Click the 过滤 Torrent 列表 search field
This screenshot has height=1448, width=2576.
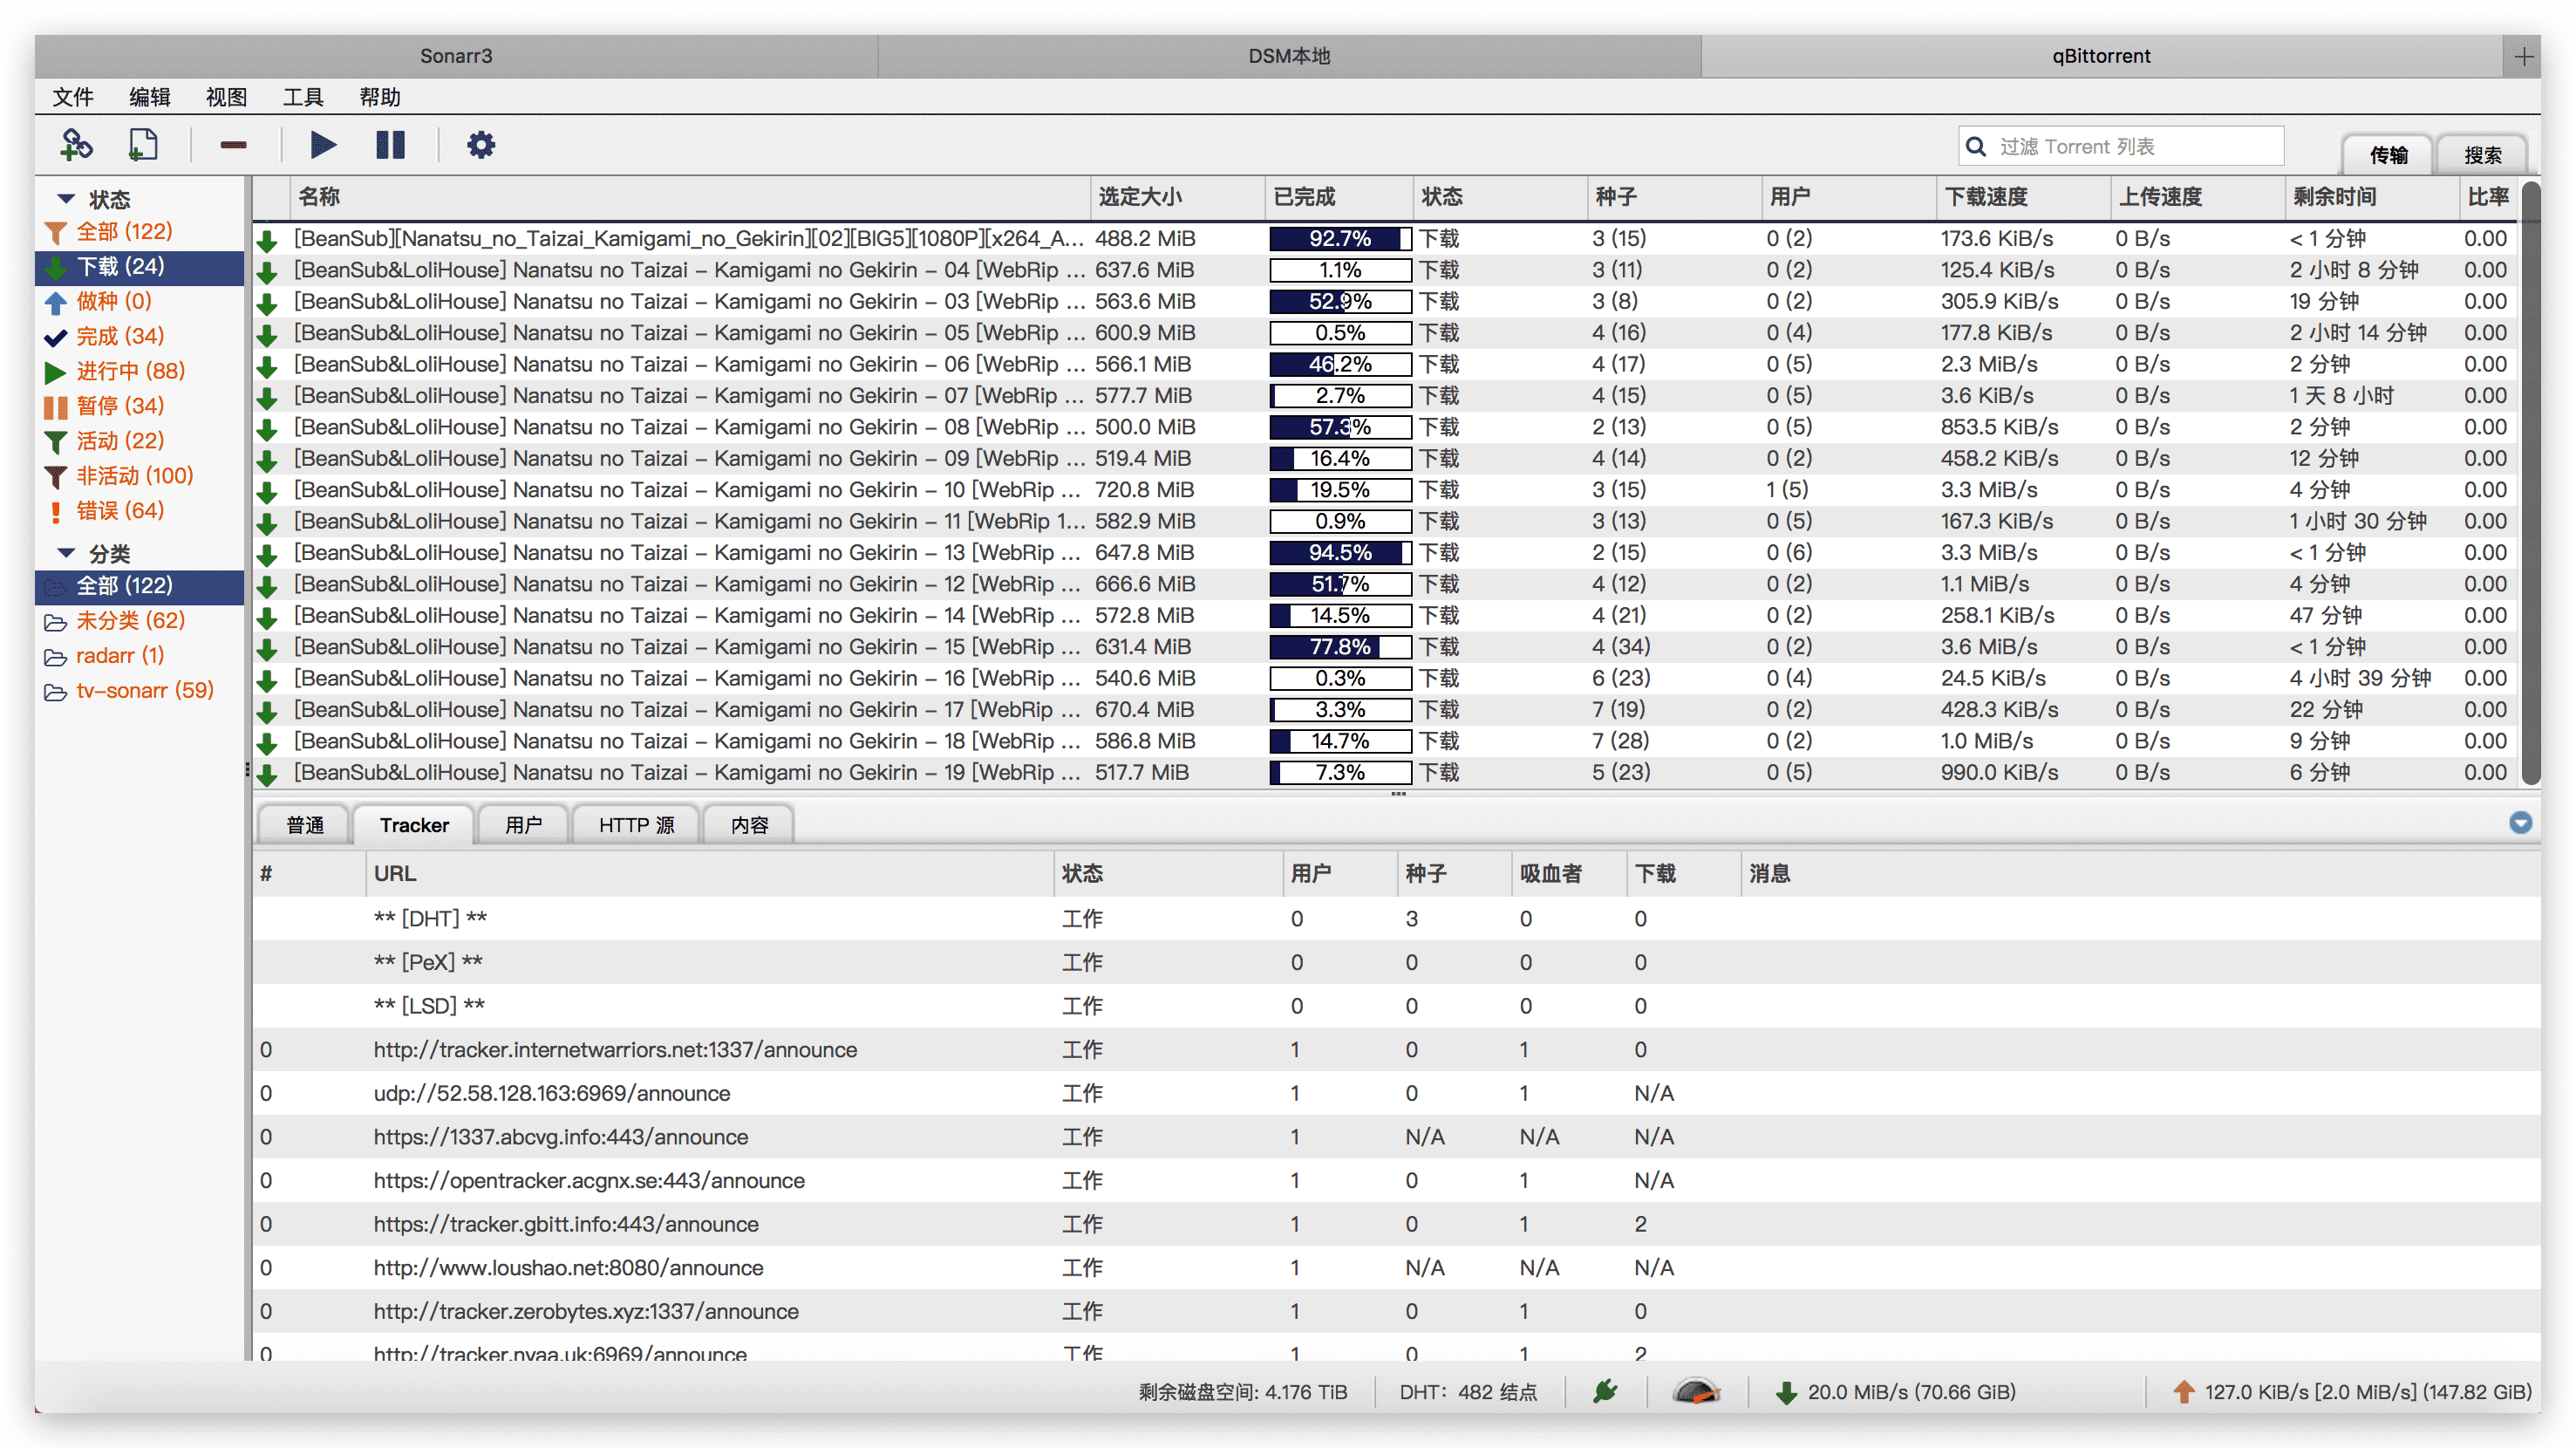[x=2121, y=146]
